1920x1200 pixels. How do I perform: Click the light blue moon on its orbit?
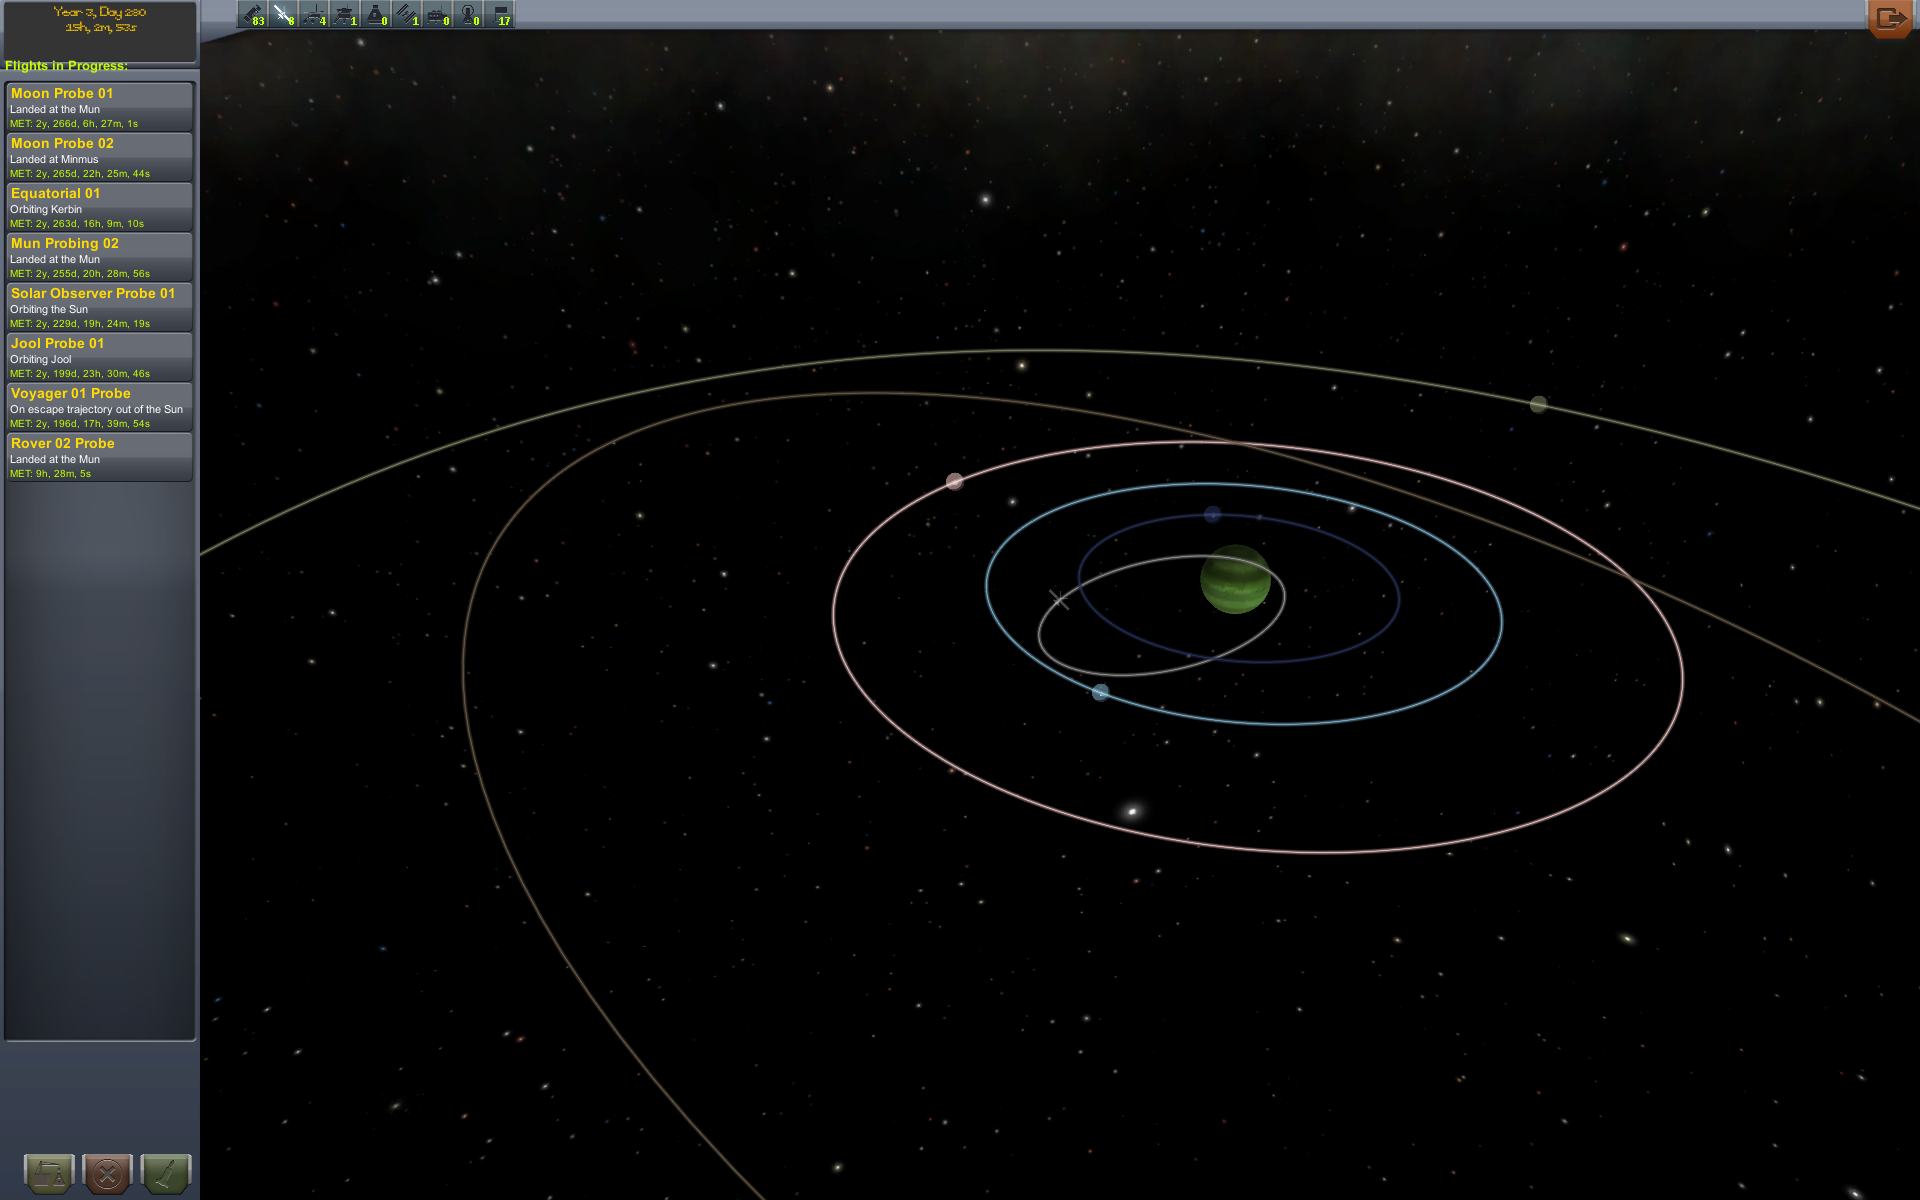pos(1100,692)
